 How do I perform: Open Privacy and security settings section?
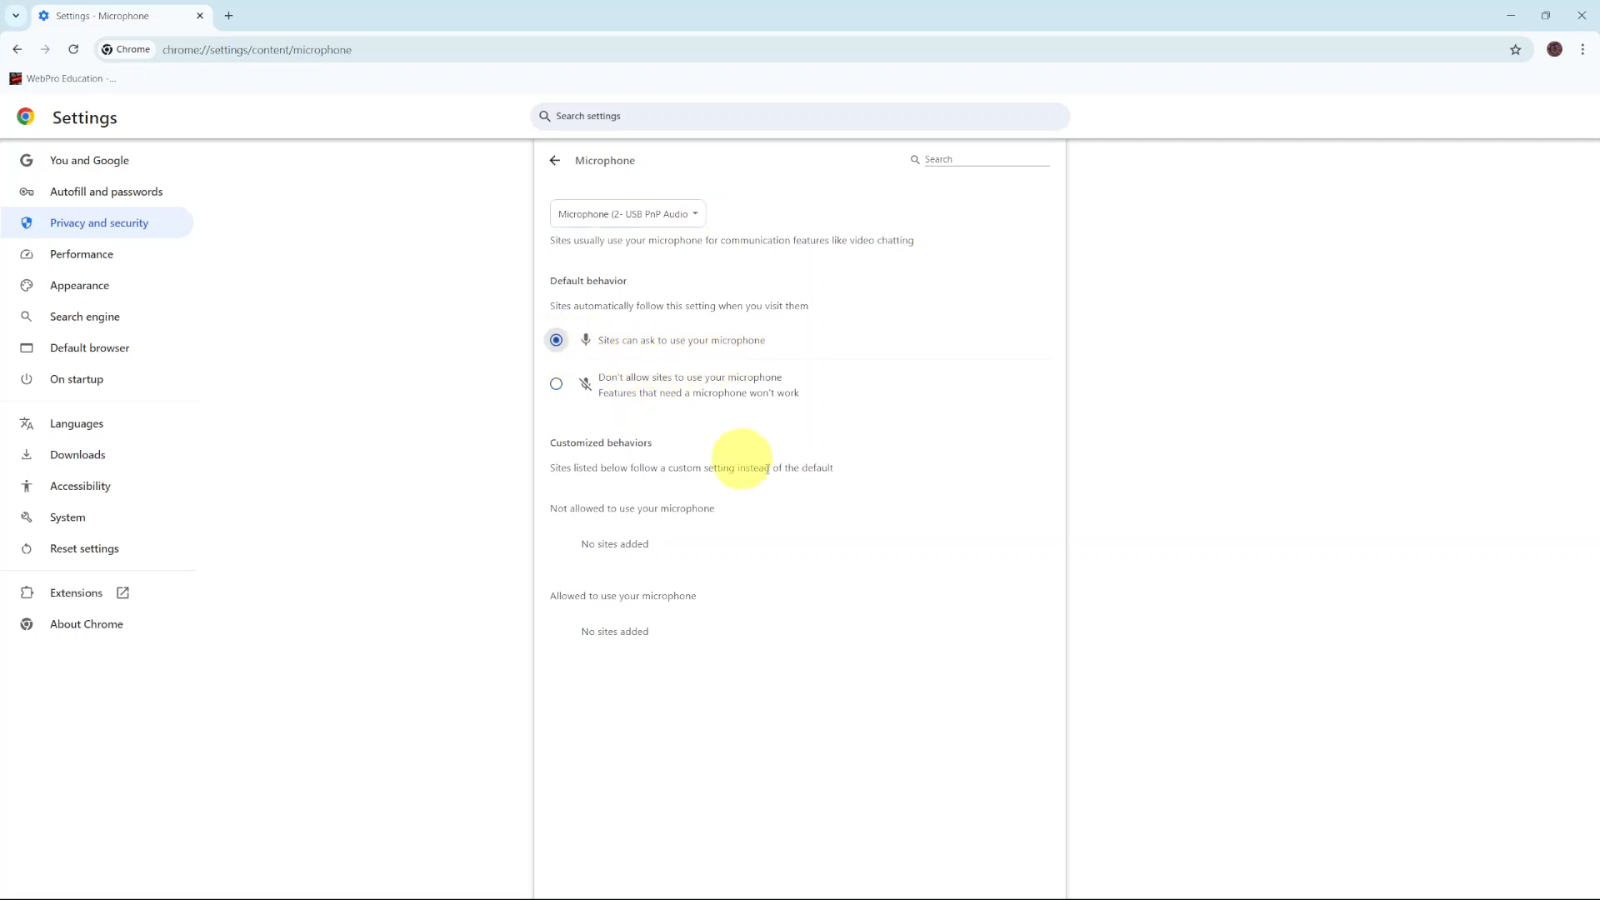pos(99,223)
